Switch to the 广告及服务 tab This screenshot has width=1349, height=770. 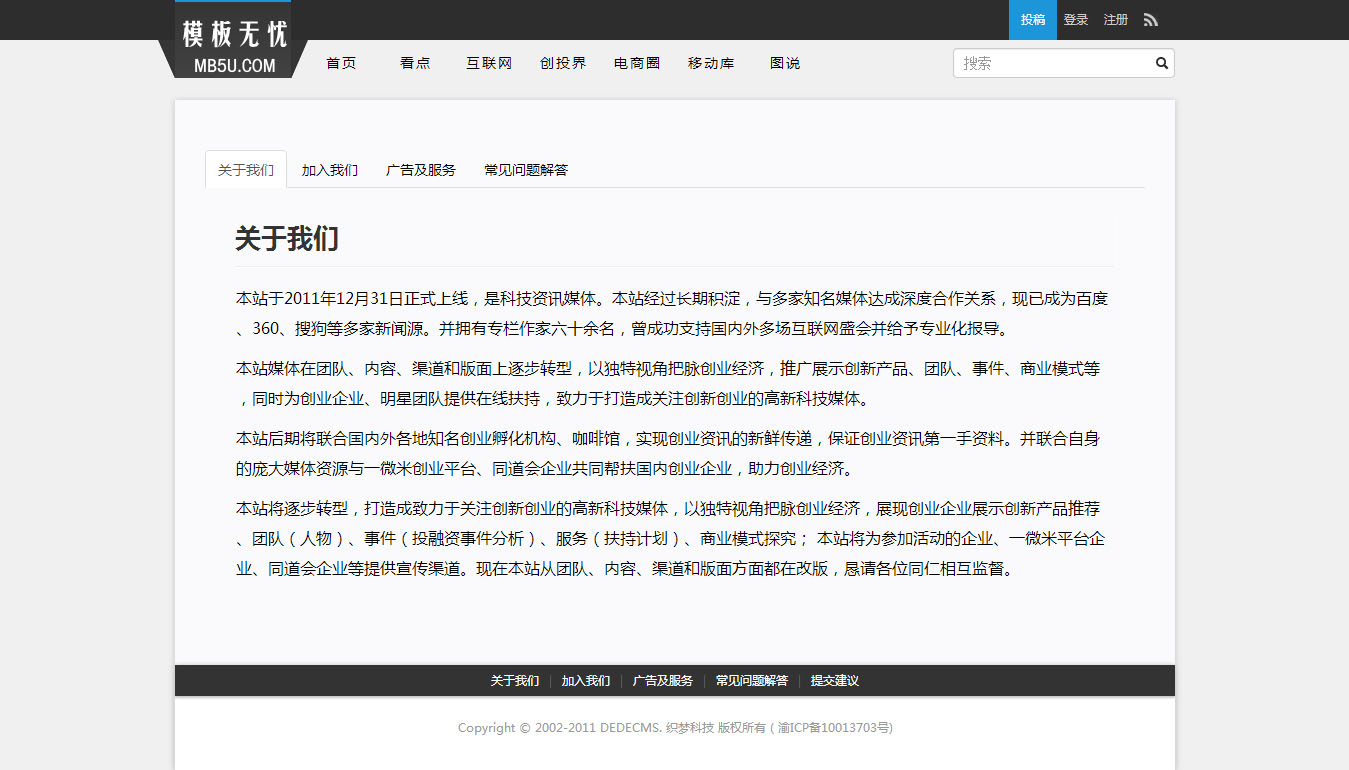[421, 170]
